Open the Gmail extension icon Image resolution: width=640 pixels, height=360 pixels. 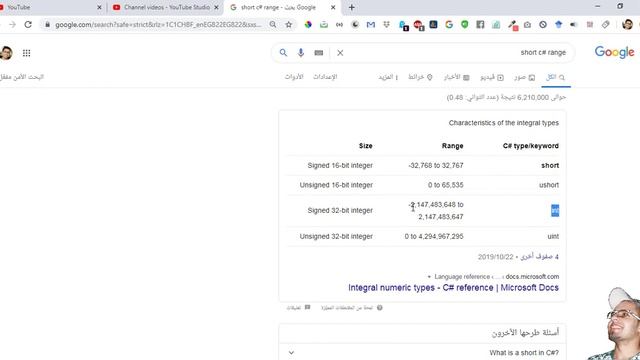[x=371, y=24]
